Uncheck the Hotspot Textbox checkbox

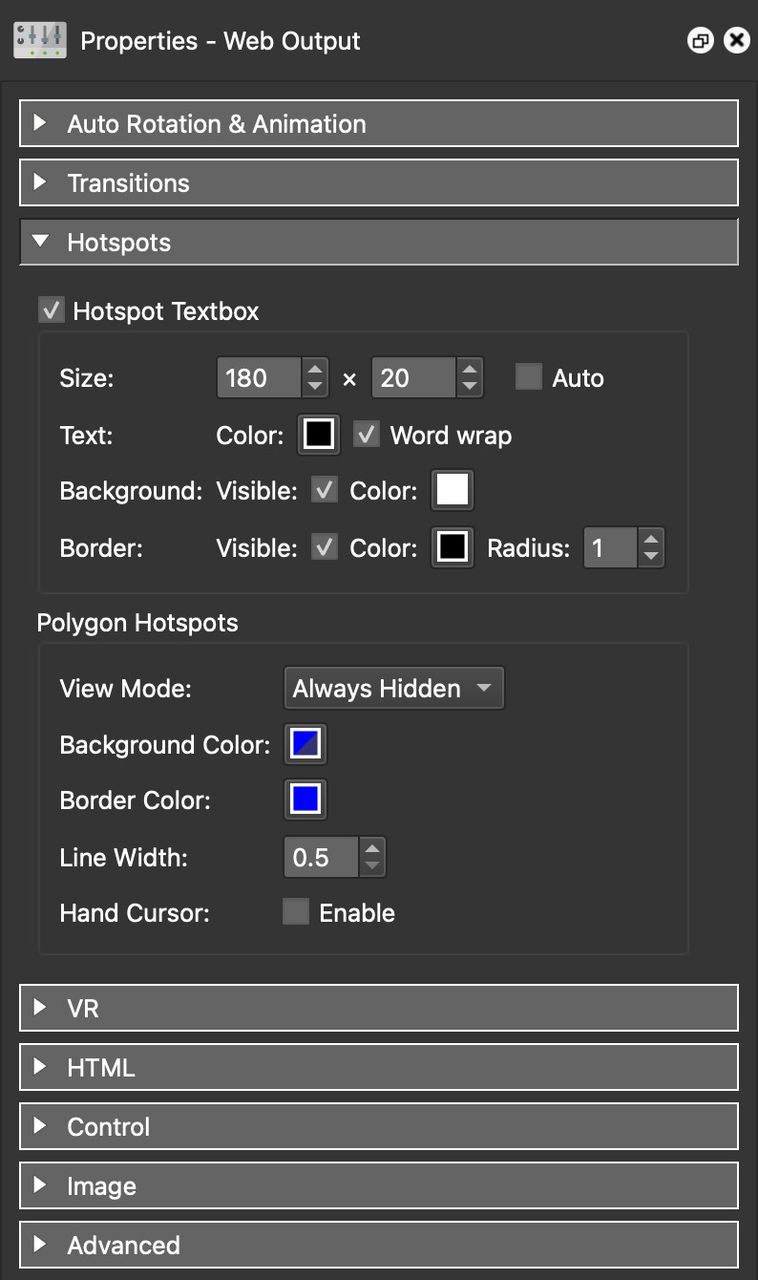[x=51, y=311]
